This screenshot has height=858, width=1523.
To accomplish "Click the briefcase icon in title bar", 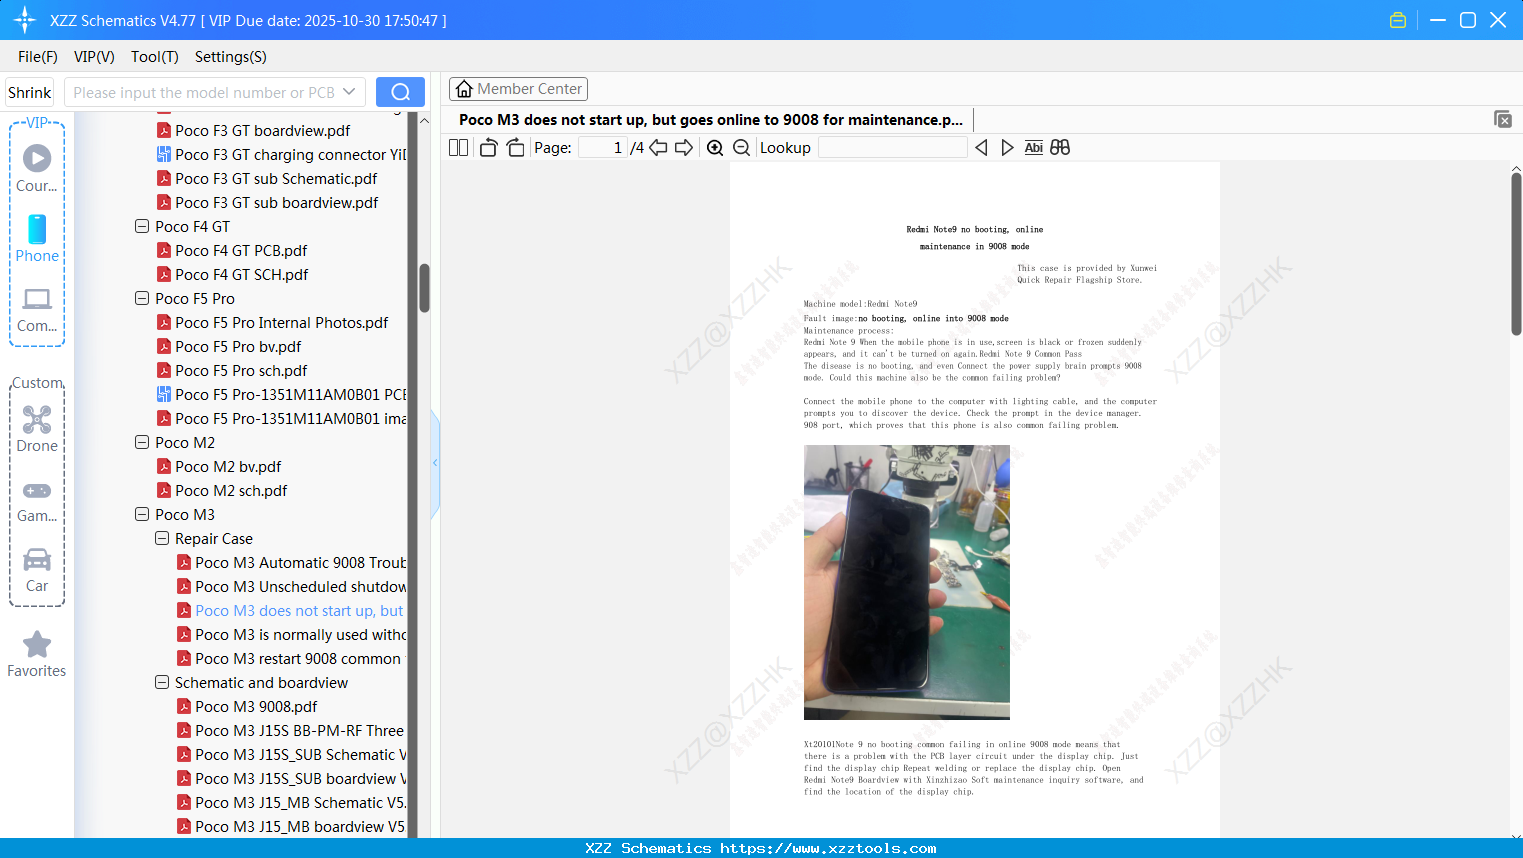I will [1397, 19].
